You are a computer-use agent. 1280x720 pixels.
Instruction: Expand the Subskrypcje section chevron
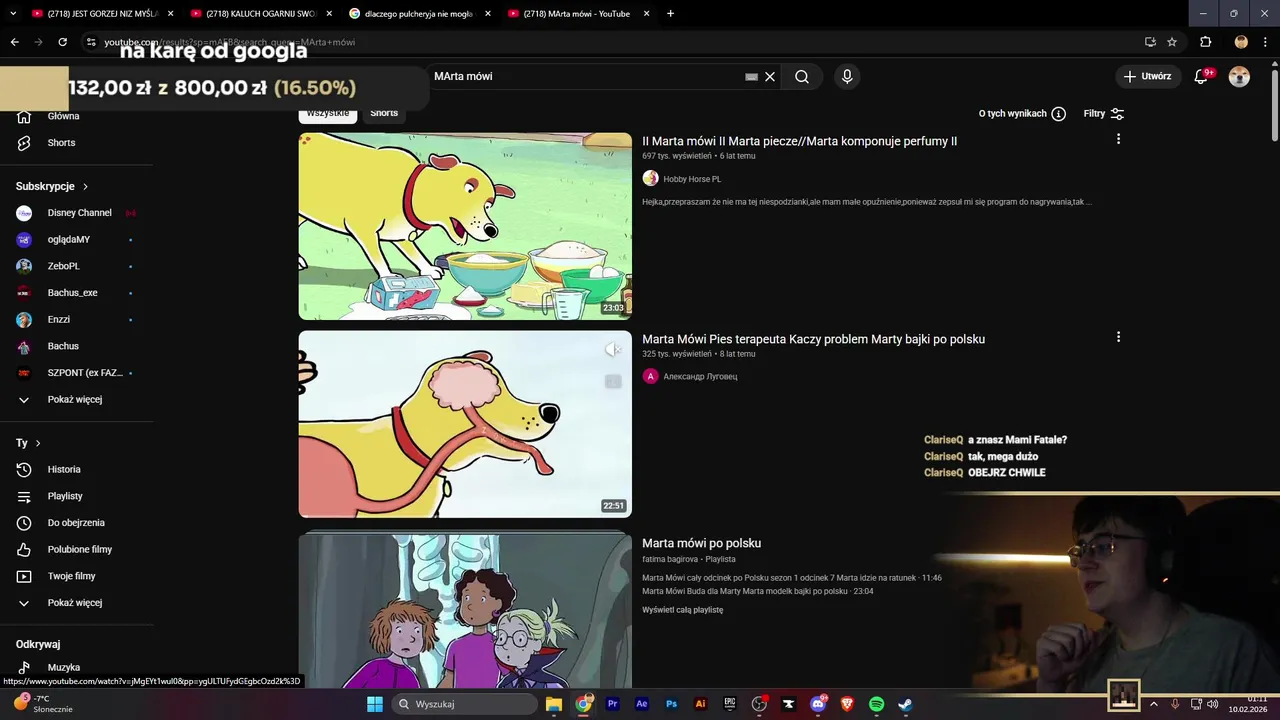point(85,187)
